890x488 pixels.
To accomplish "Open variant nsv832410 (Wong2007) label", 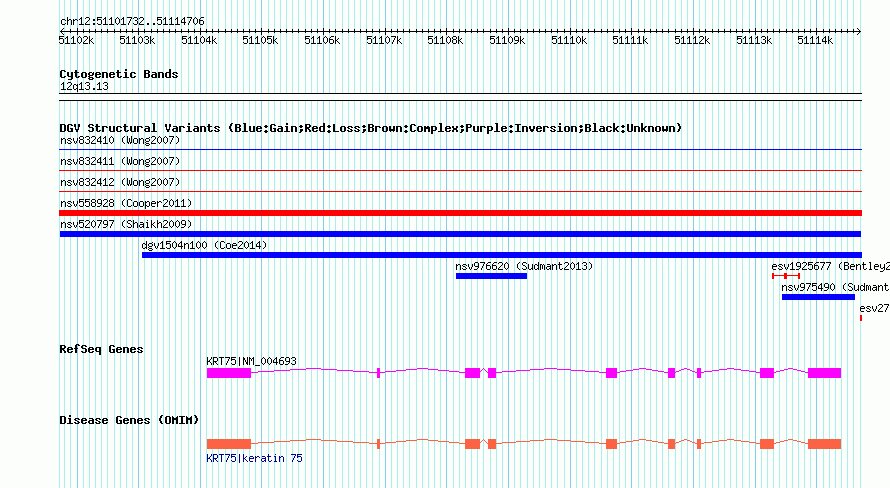I will click(x=120, y=141).
